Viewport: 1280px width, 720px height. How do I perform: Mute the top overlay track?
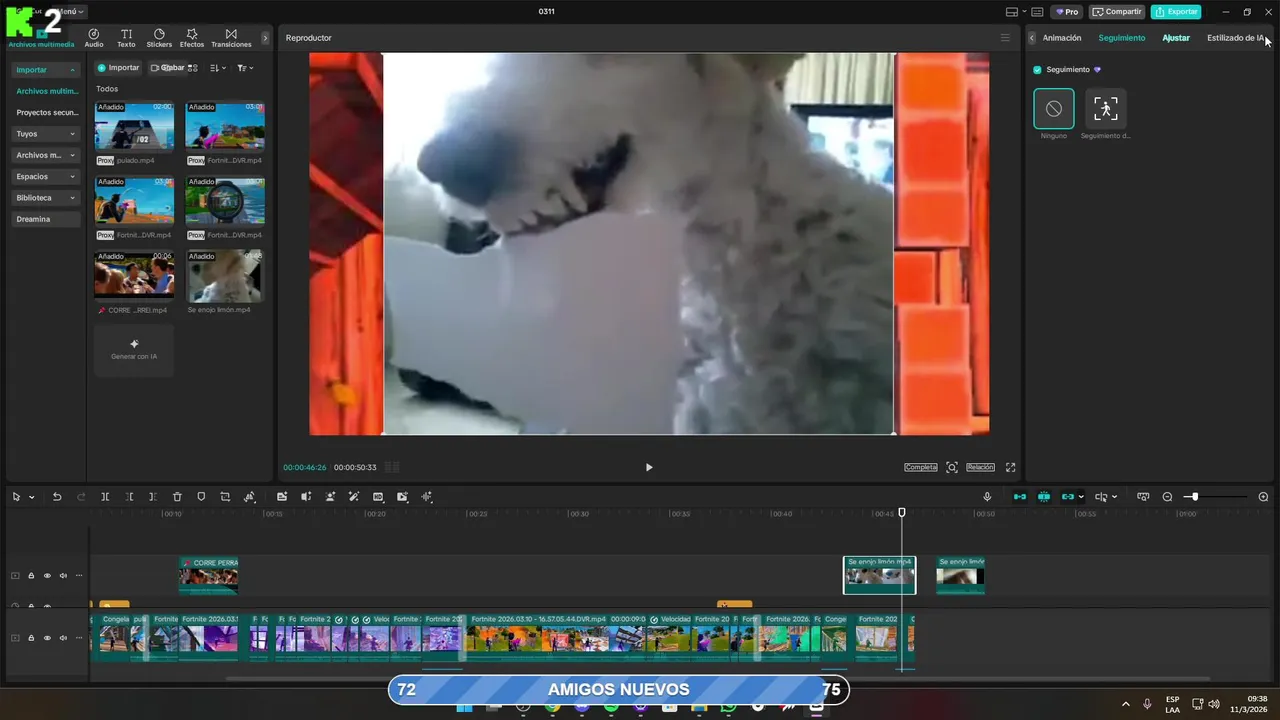pyautogui.click(x=63, y=576)
